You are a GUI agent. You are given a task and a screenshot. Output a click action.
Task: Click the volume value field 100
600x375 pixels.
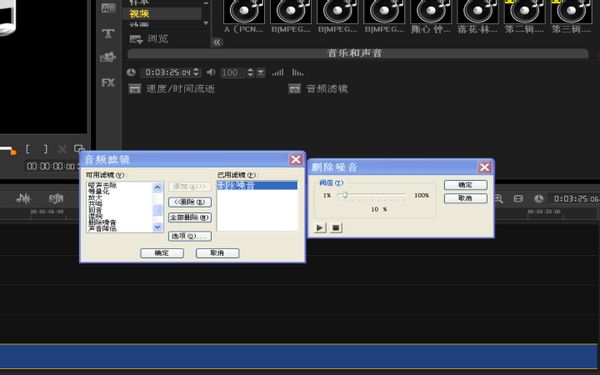click(x=232, y=72)
